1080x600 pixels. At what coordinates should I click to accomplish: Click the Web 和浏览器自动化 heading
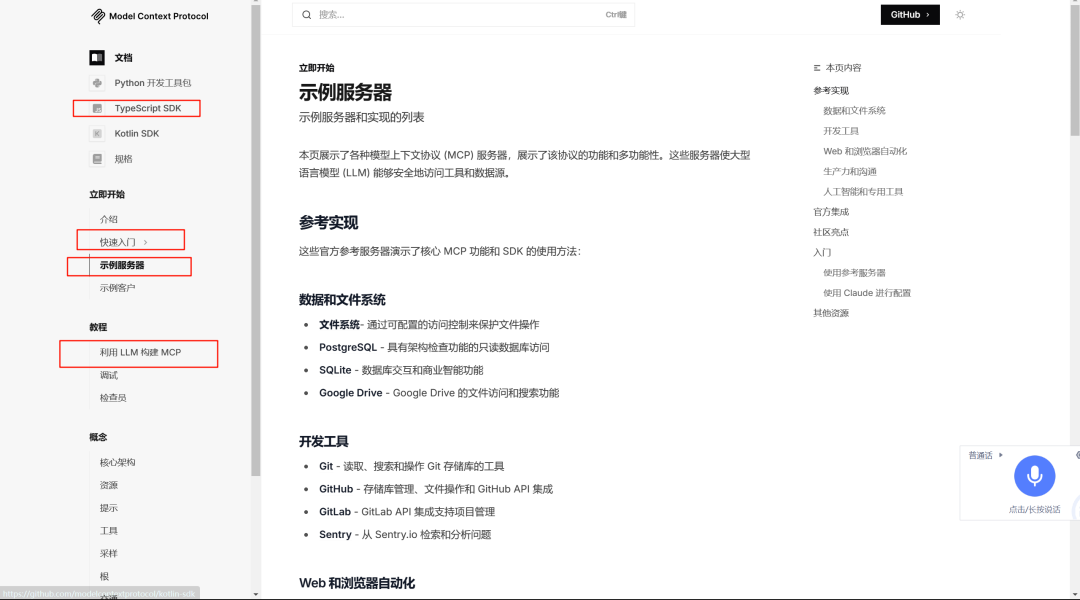pyautogui.click(x=357, y=583)
